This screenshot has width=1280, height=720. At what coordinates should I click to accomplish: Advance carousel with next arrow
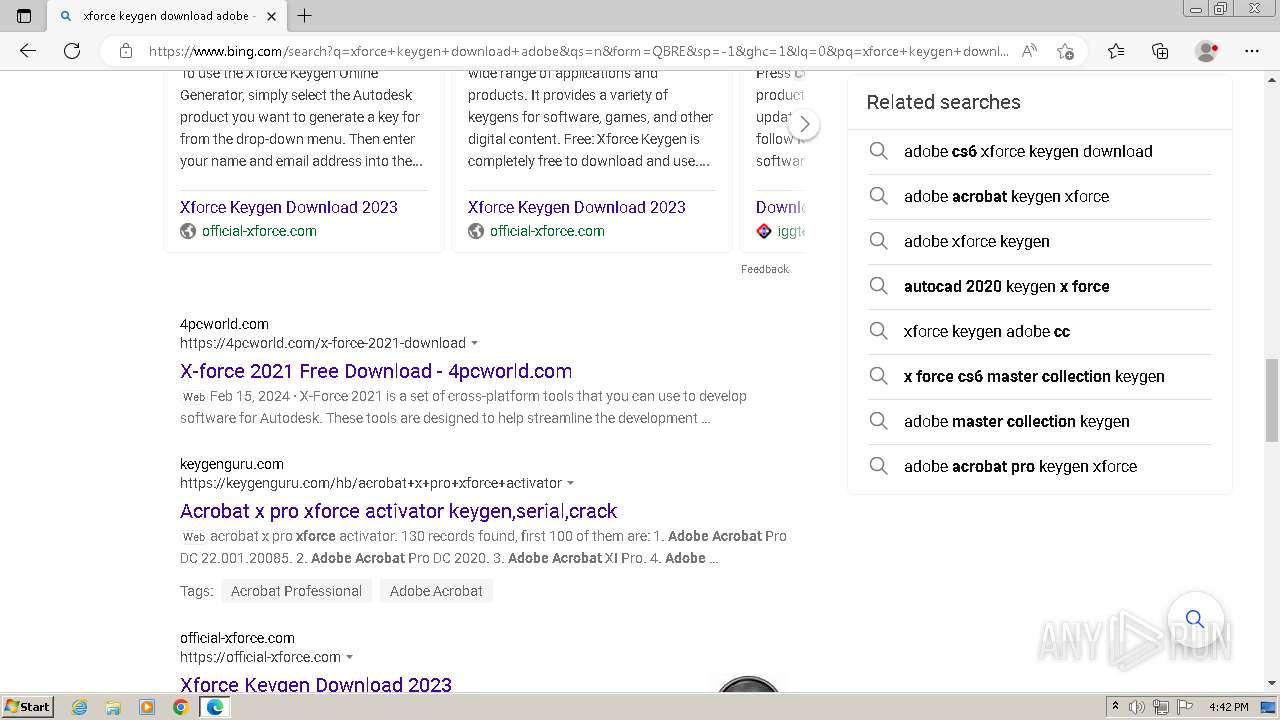804,125
